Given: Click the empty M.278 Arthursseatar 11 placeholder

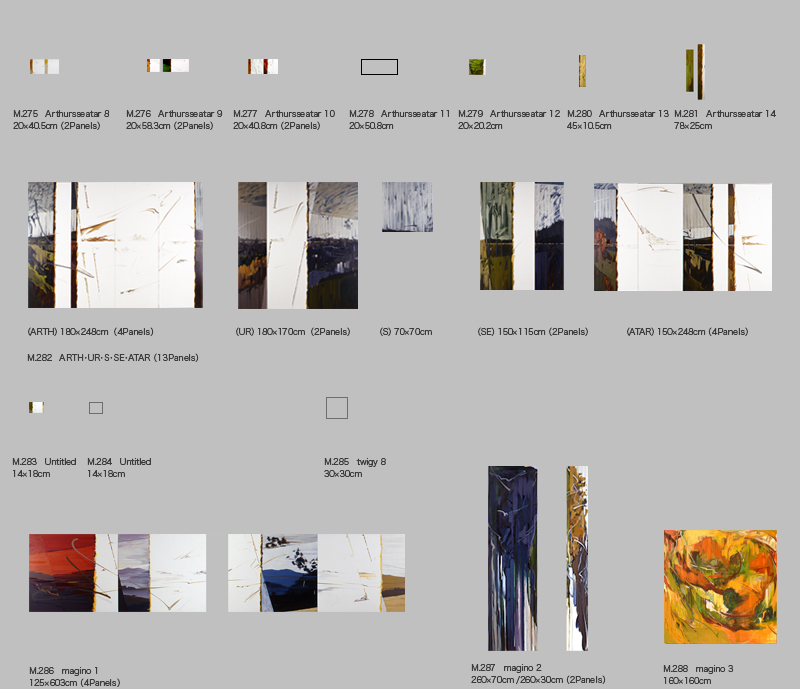Looking at the screenshot, I should 379,67.
